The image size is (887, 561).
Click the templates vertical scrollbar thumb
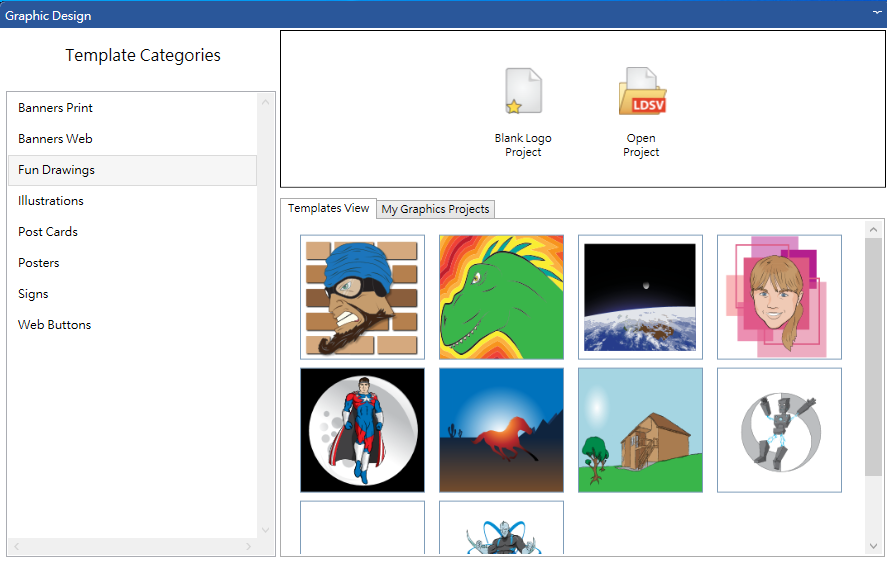coord(873,357)
